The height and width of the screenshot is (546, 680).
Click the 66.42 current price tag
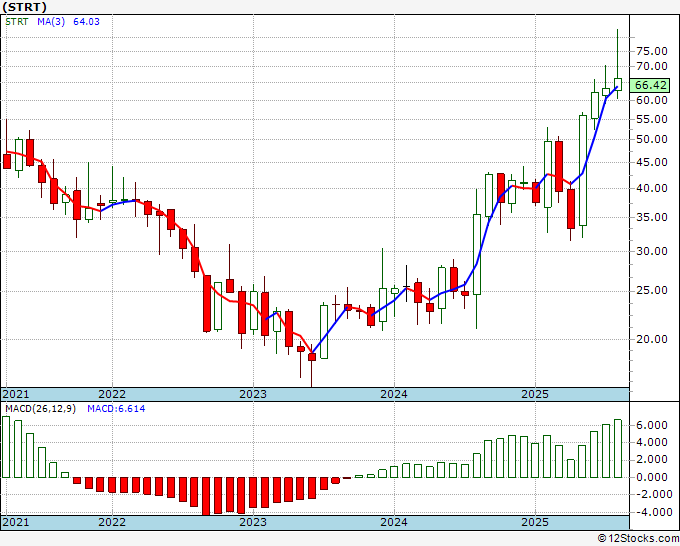click(x=651, y=85)
